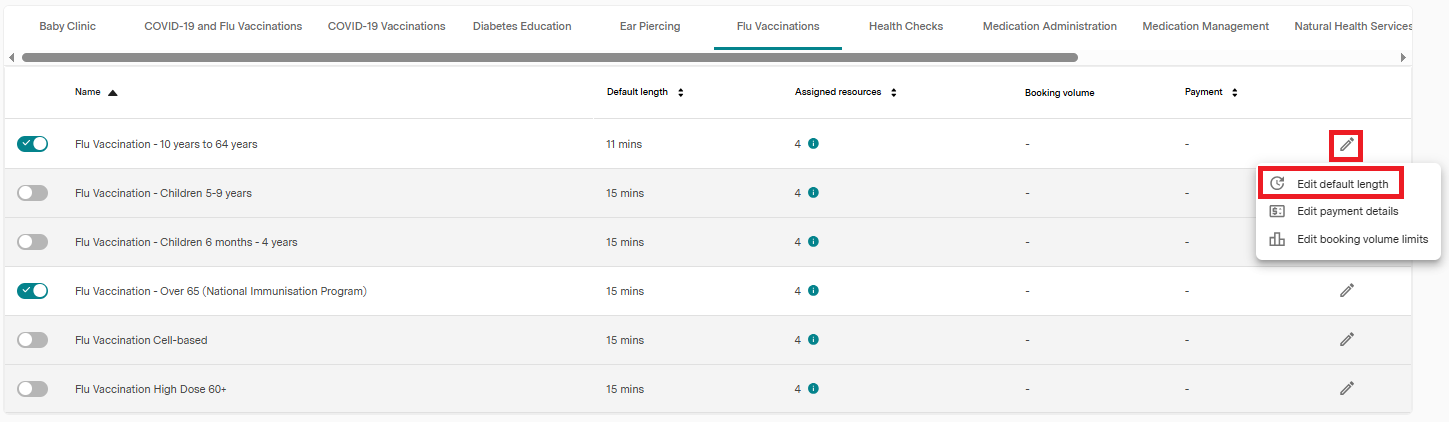Click edit pencil for Flu Vaccination Cell-based

1347,340
